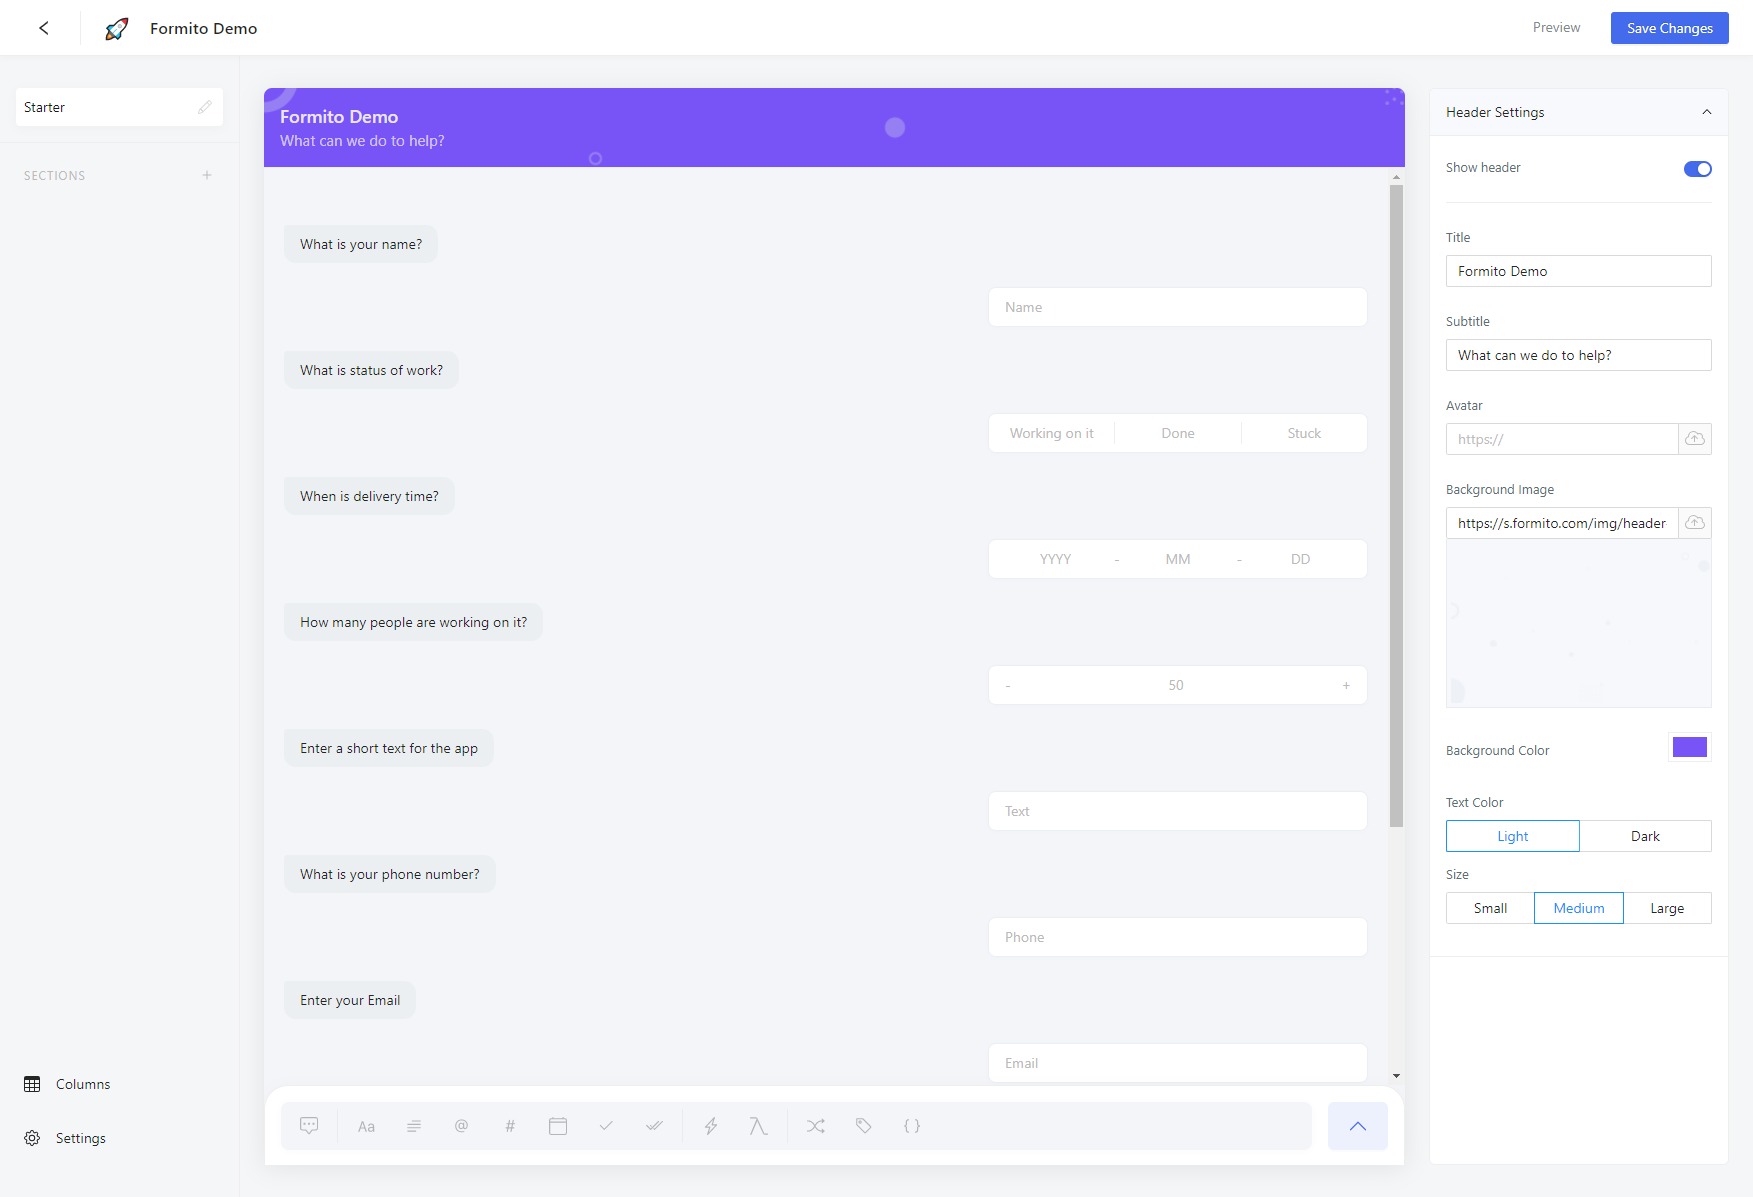Choose Working on it status option
The height and width of the screenshot is (1197, 1753).
1051,433
